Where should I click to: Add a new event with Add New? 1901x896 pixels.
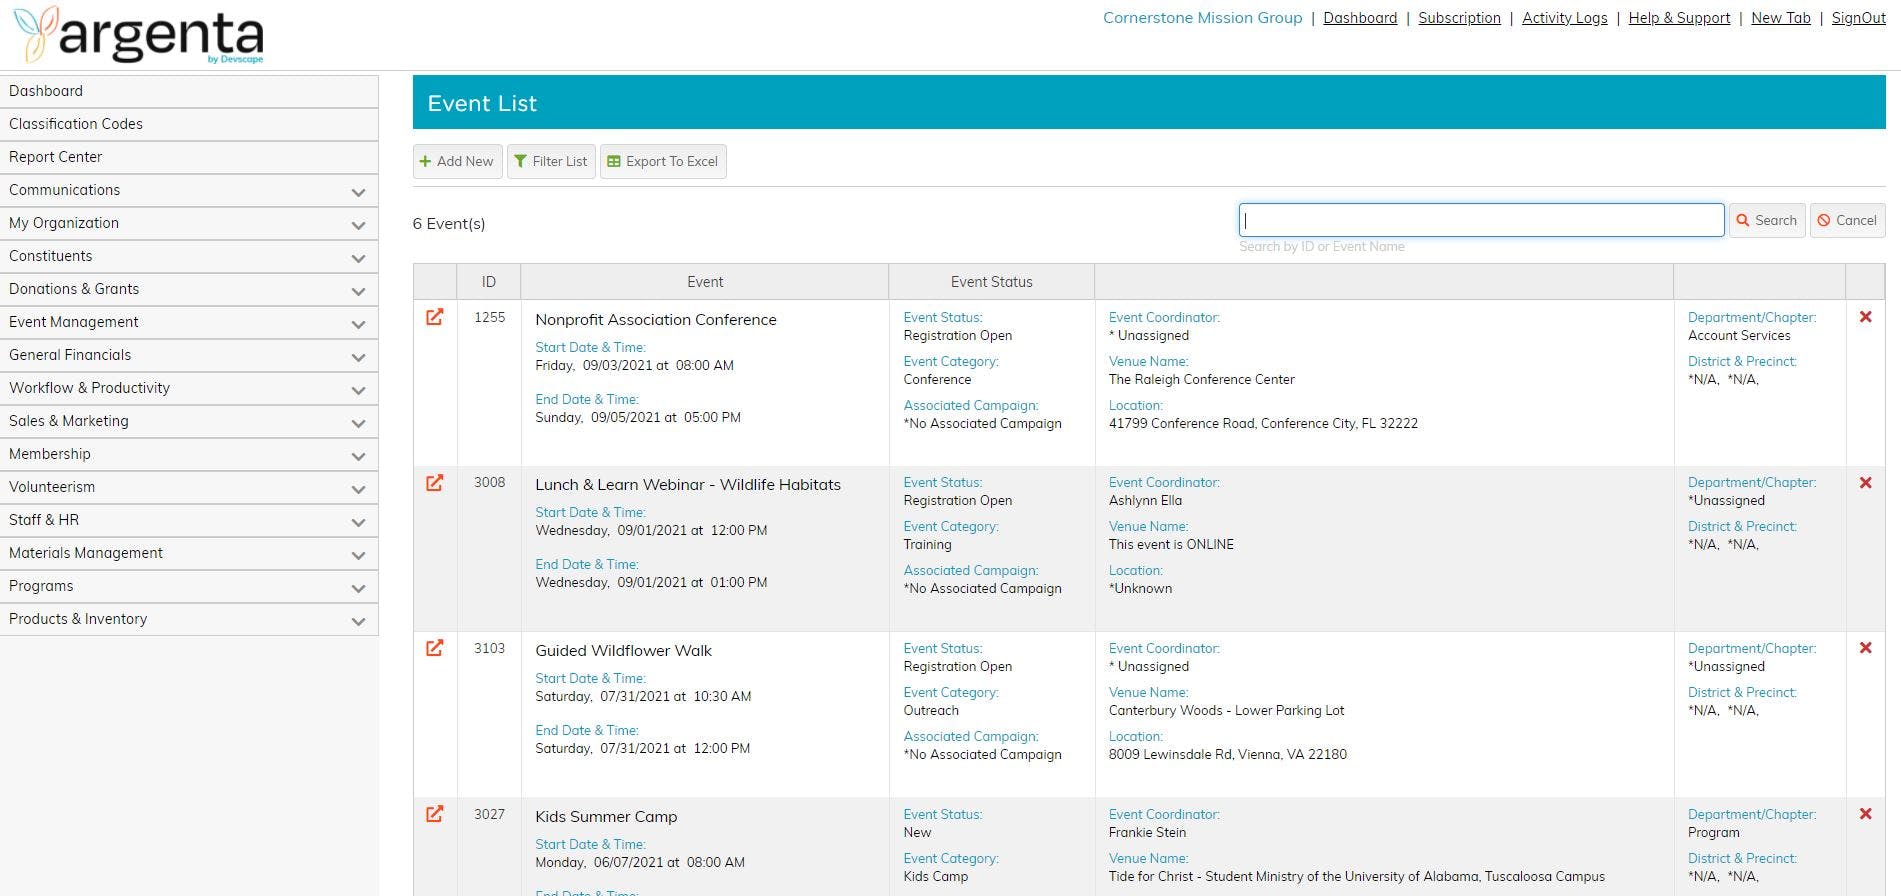[457, 161]
